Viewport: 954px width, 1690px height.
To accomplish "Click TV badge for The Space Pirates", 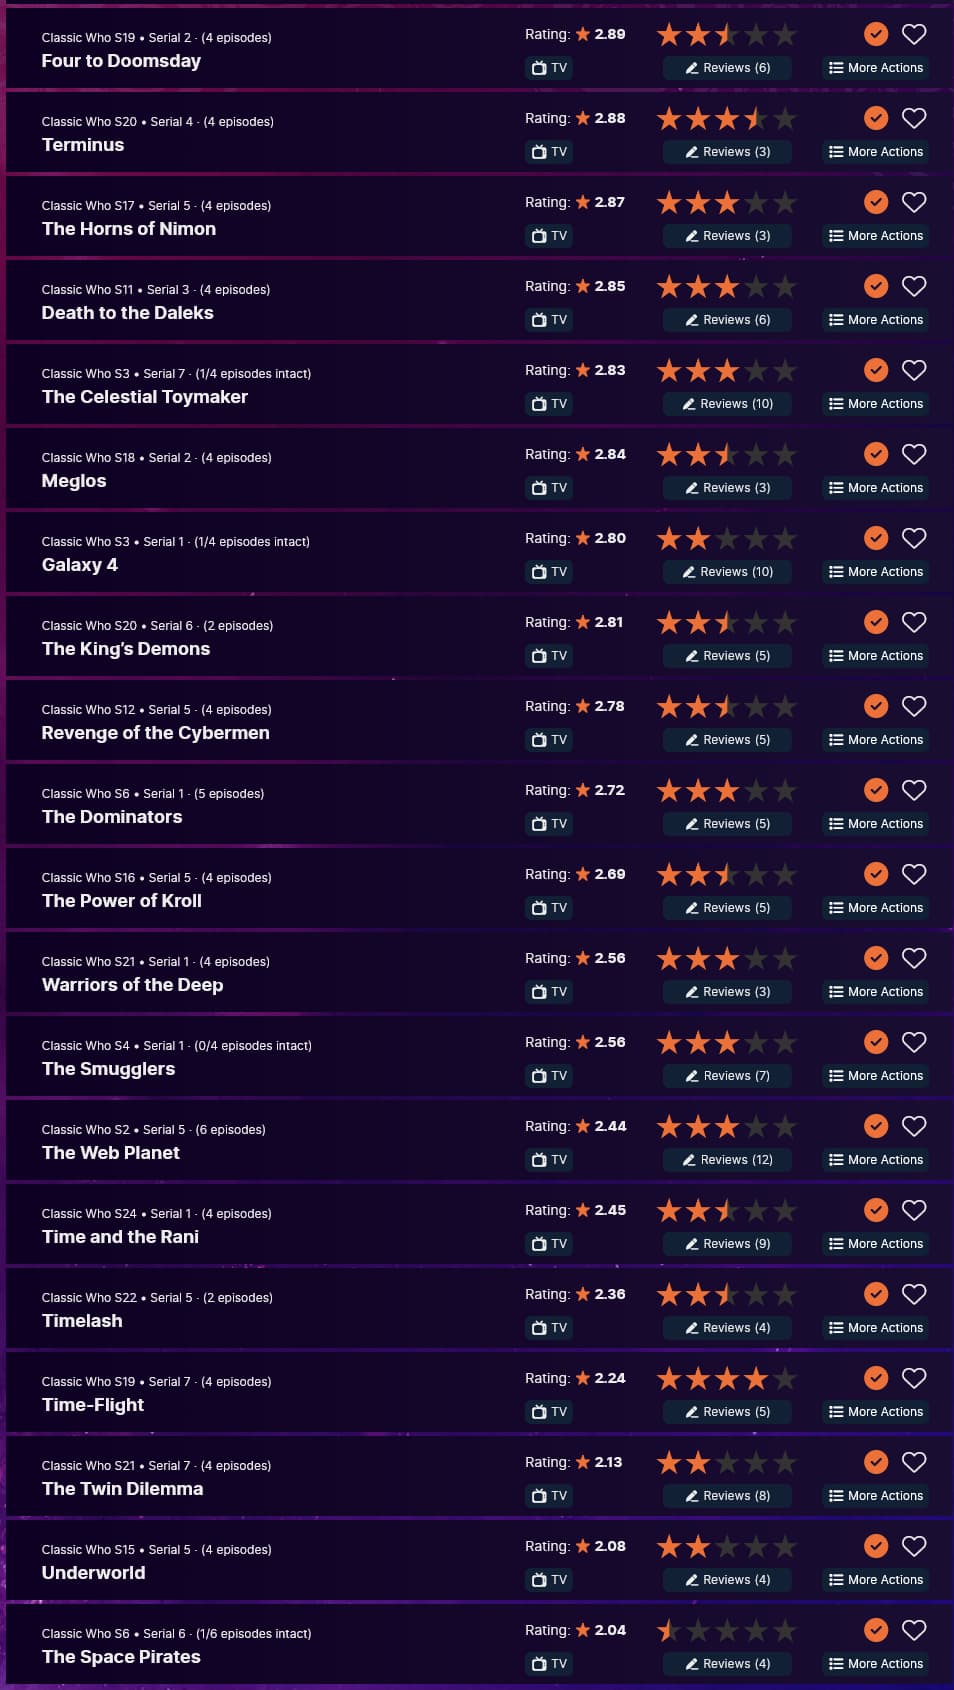I will click(x=548, y=1664).
